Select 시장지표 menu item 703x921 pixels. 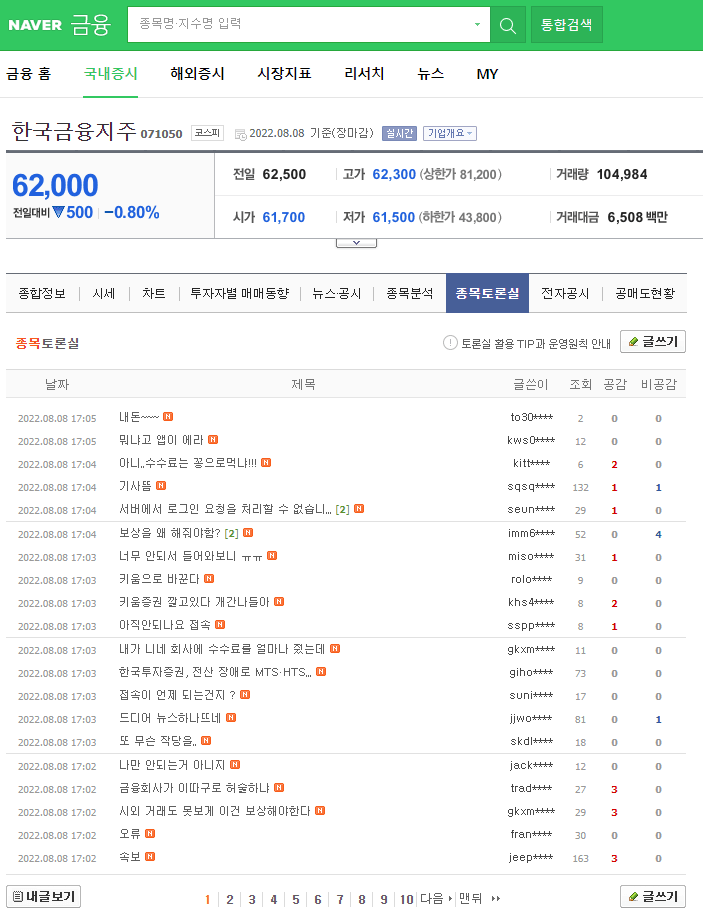(x=284, y=74)
